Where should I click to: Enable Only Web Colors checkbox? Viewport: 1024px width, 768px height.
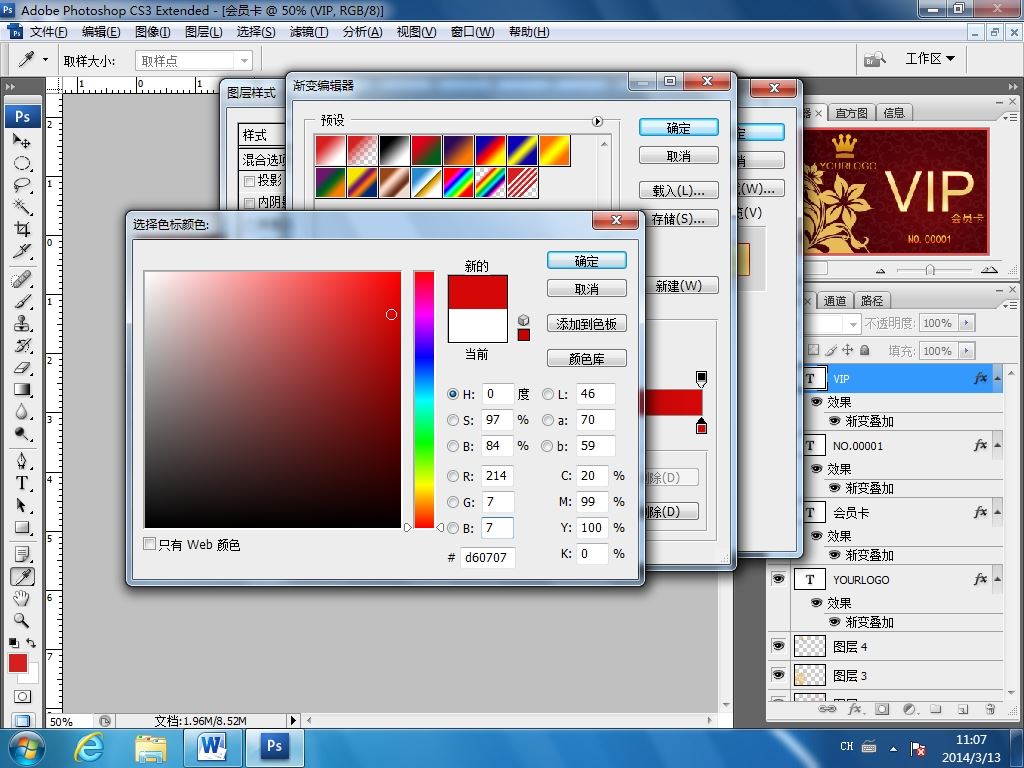(x=150, y=544)
